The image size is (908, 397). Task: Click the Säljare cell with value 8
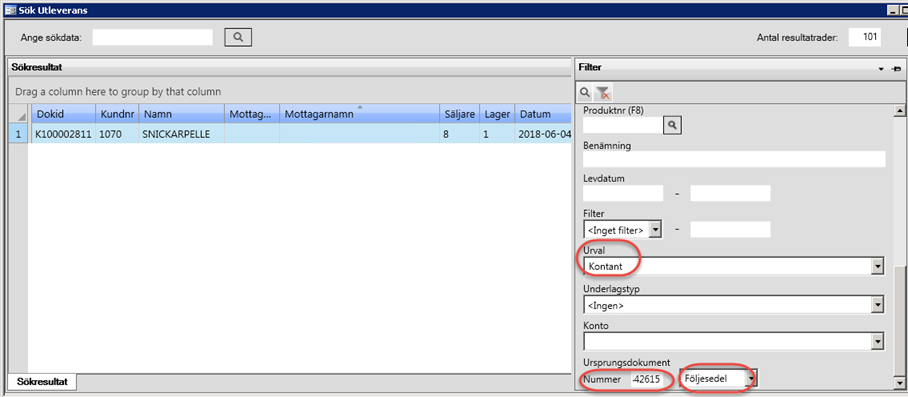(460, 134)
